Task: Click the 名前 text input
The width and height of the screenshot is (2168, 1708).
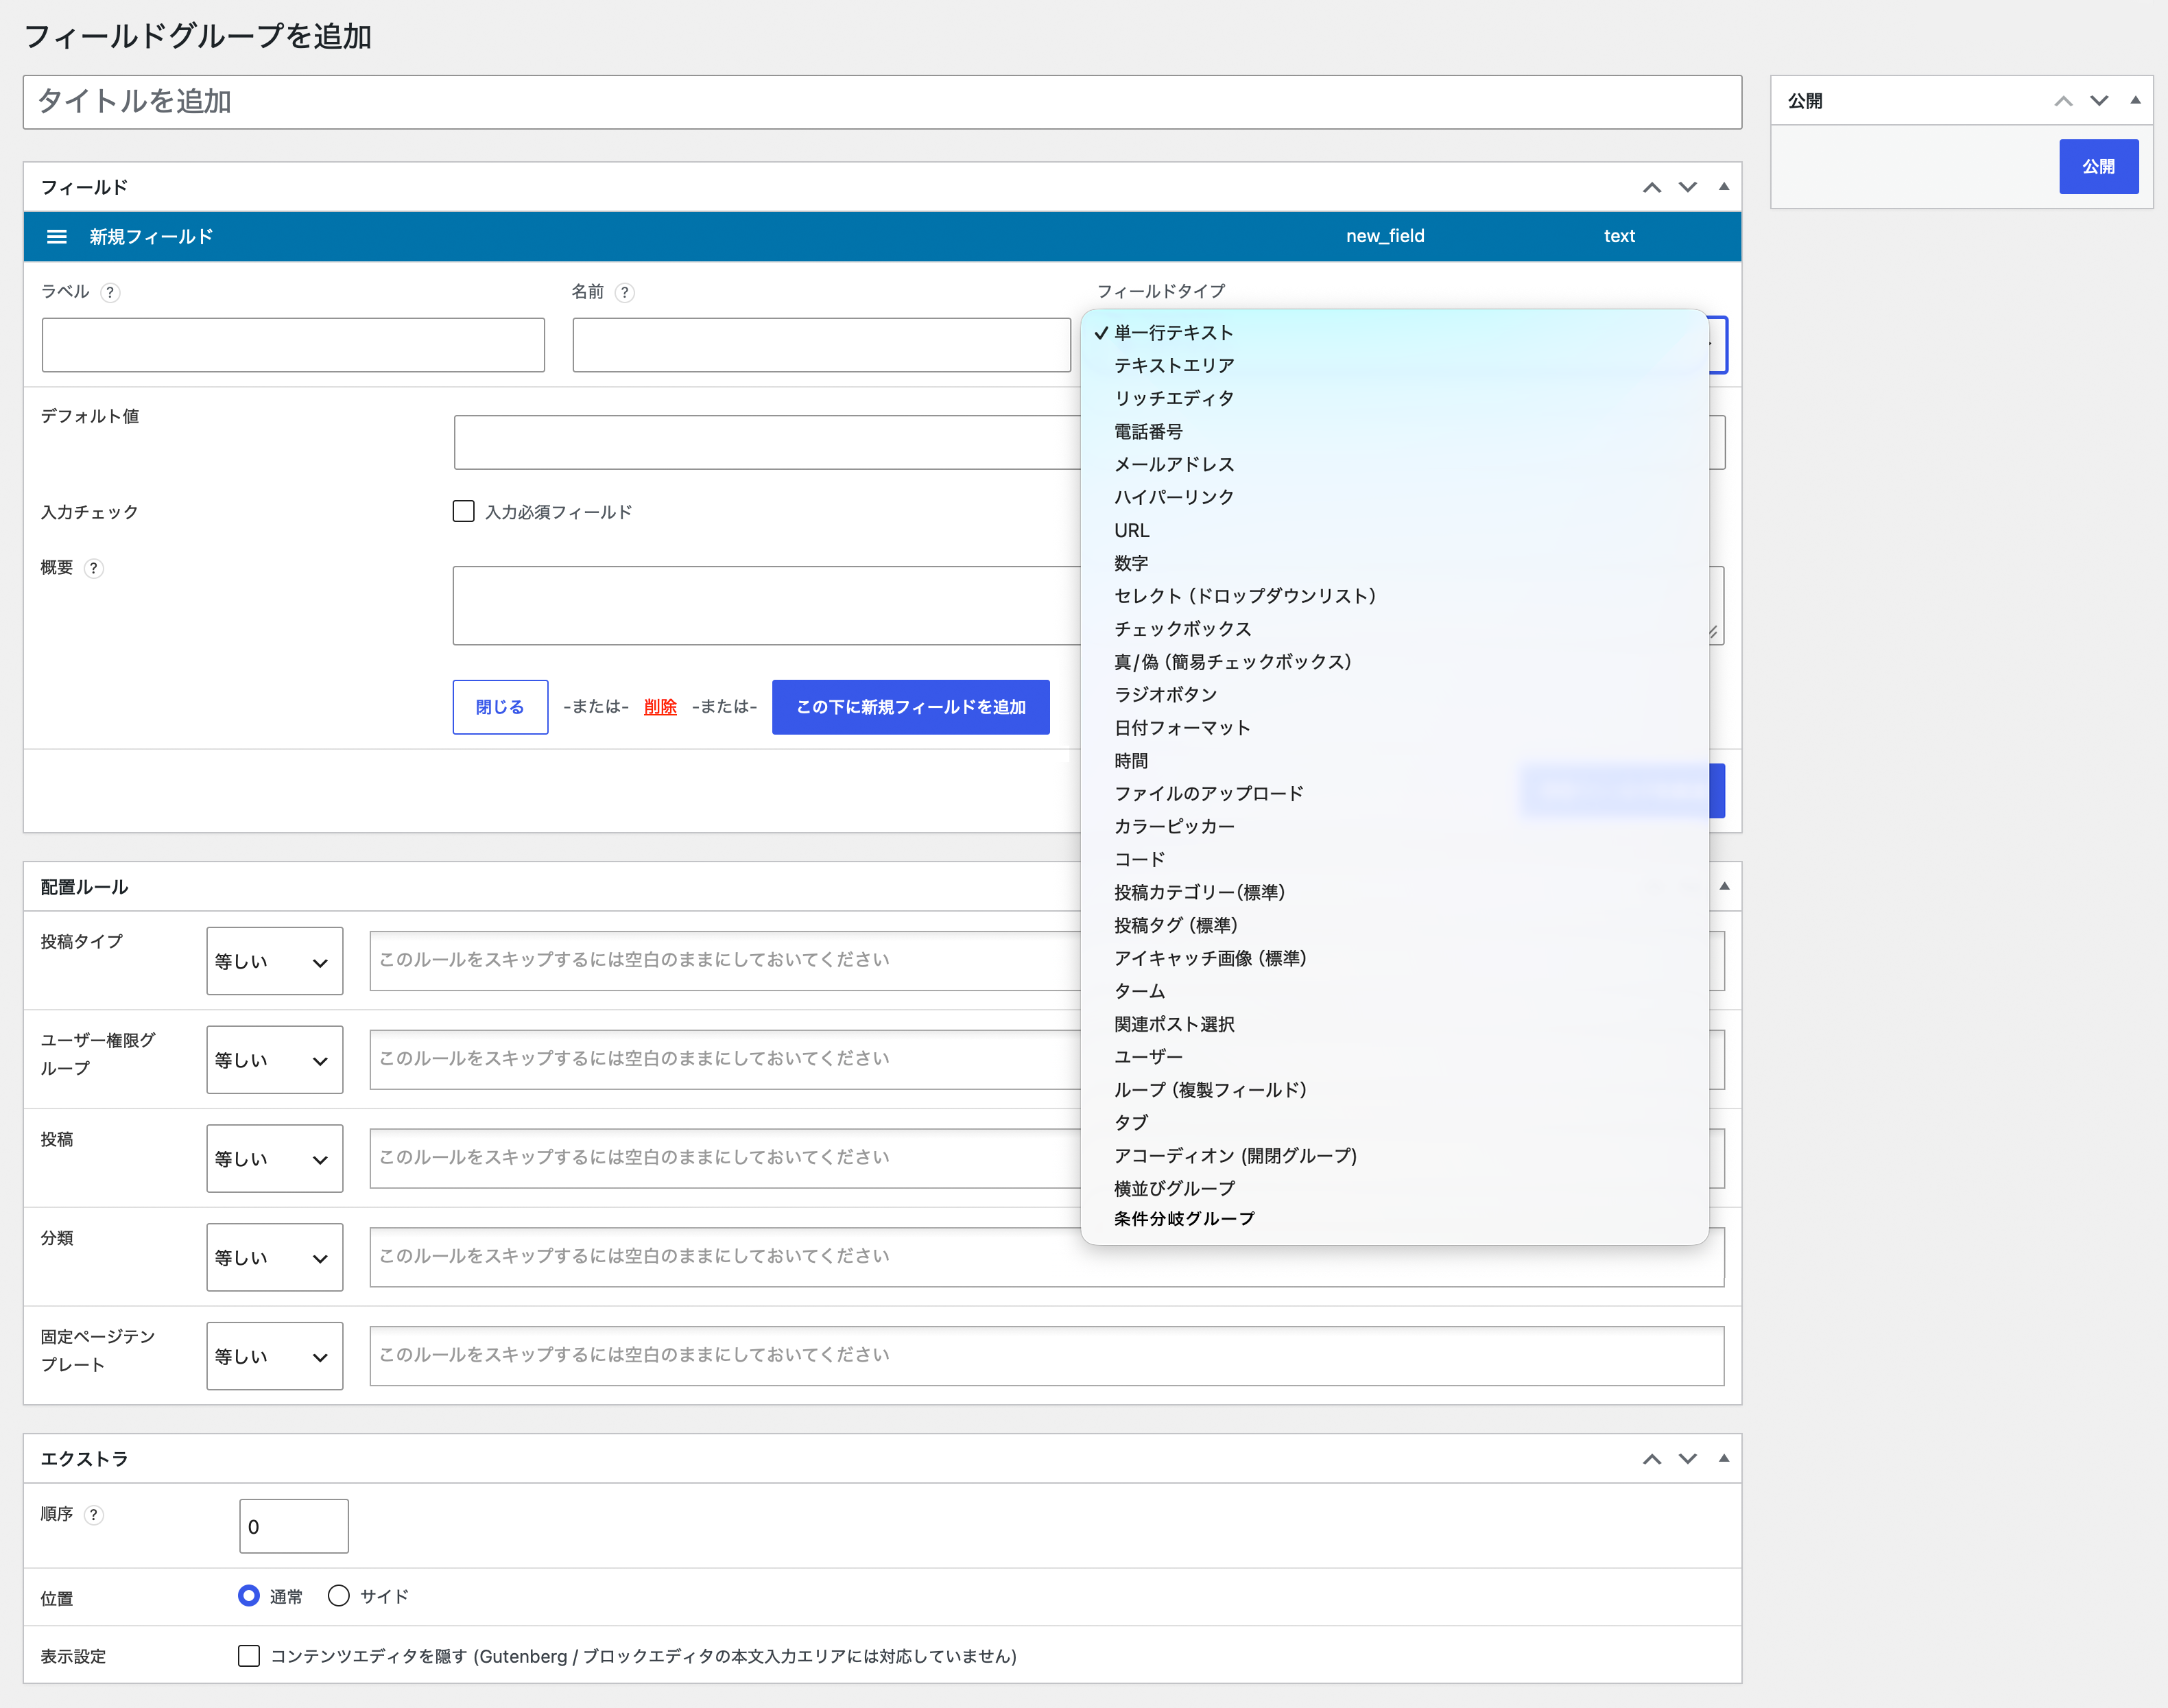Action: click(821, 345)
